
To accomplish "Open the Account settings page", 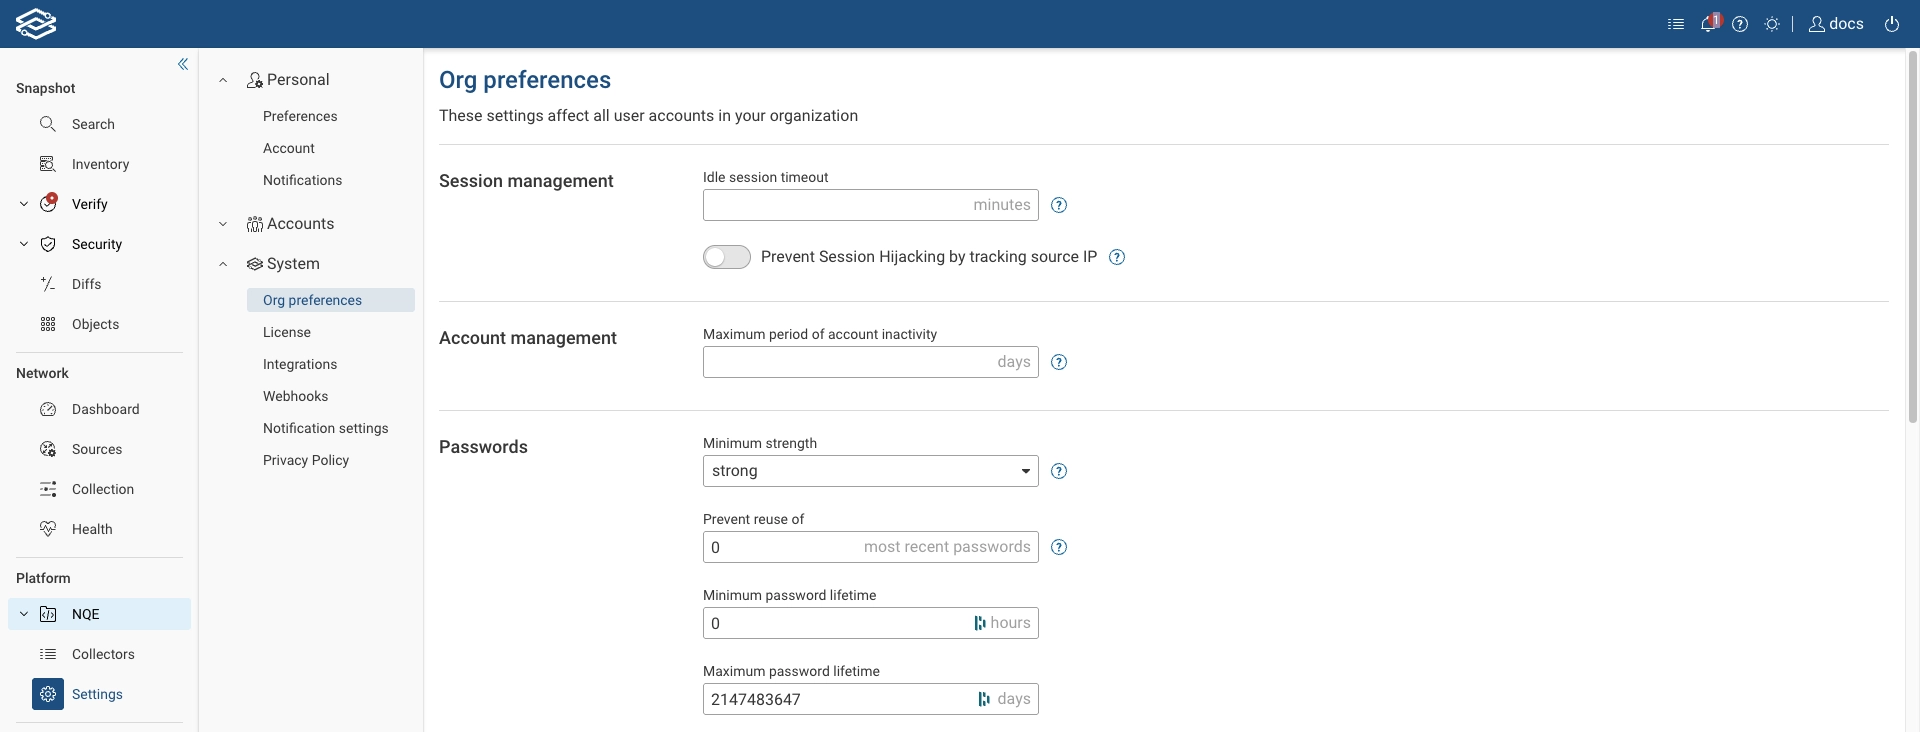I will pyautogui.click(x=289, y=148).
